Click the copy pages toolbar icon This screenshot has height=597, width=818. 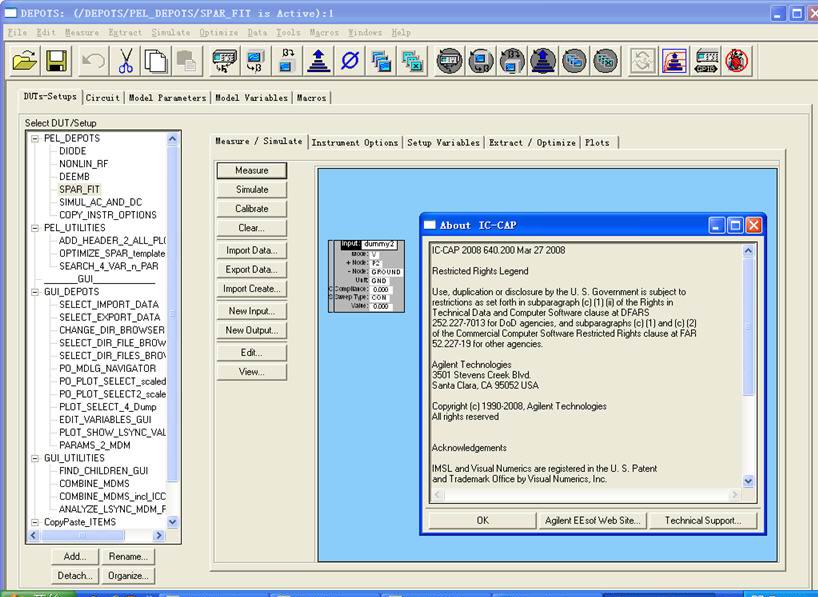point(156,61)
